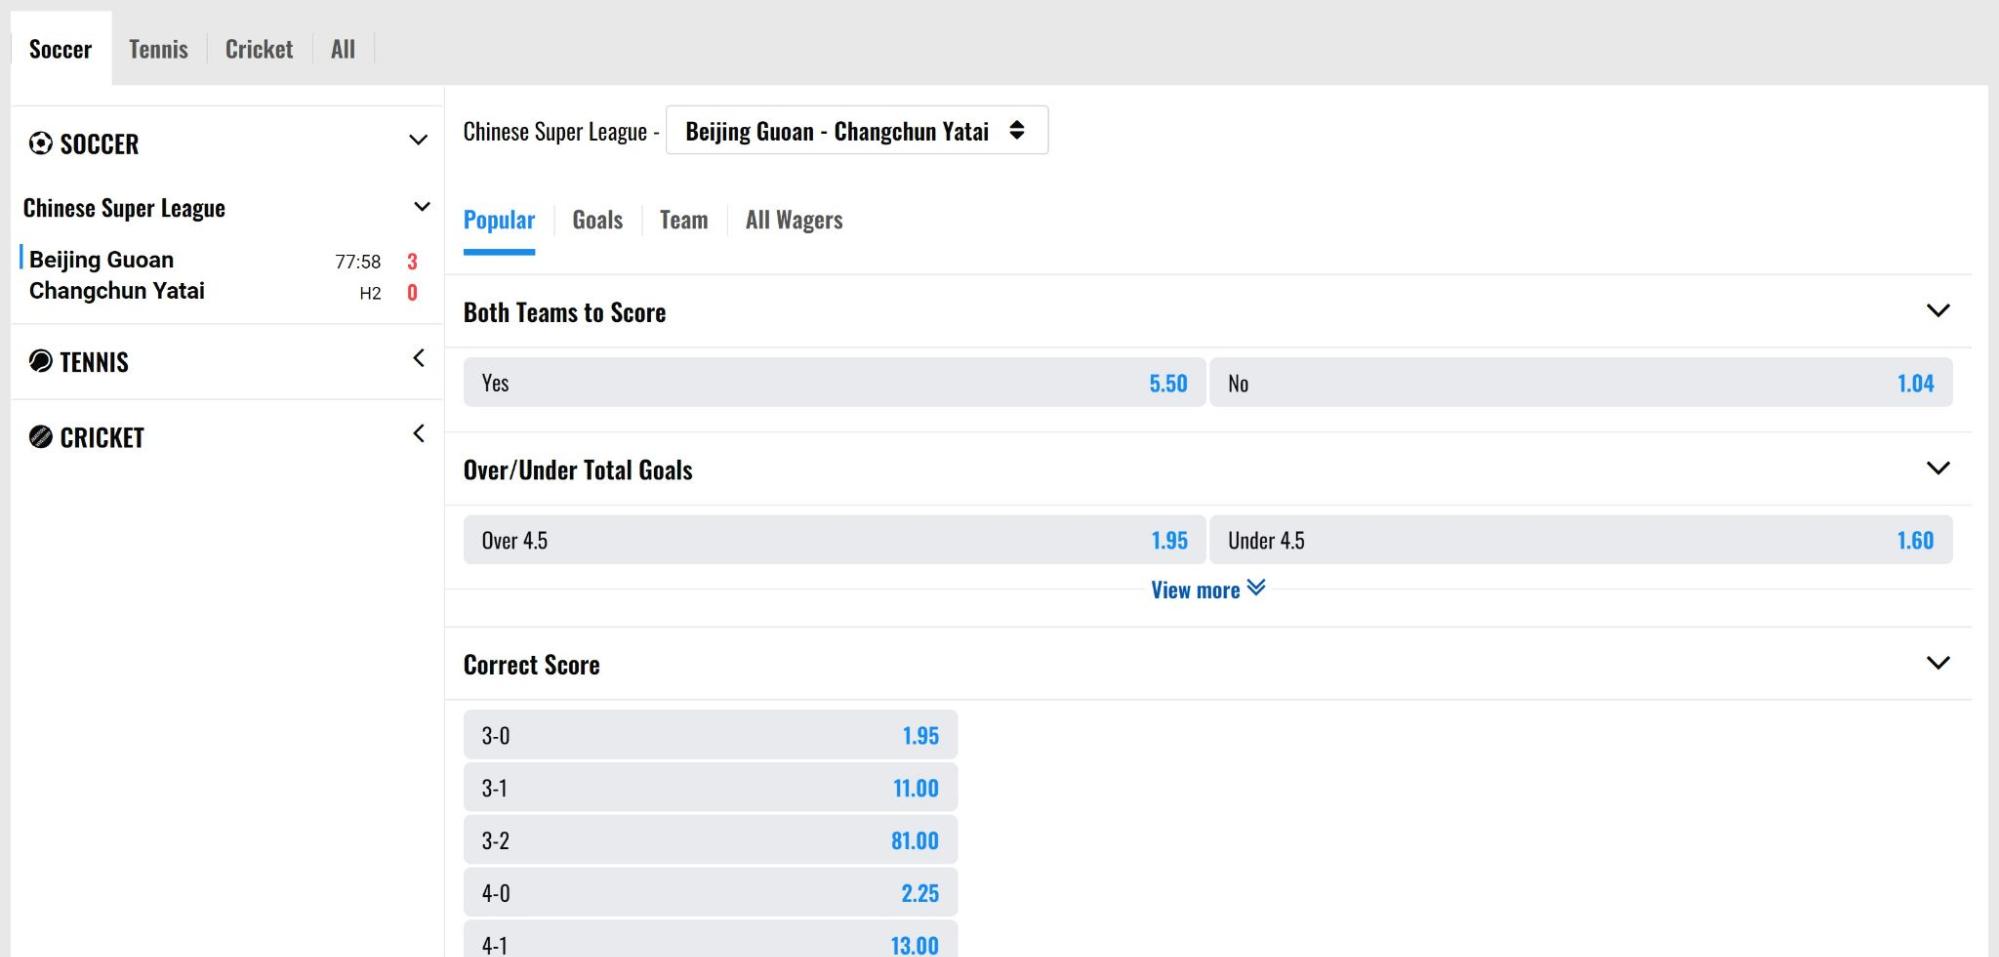Click the Correct Score heading

531,665
